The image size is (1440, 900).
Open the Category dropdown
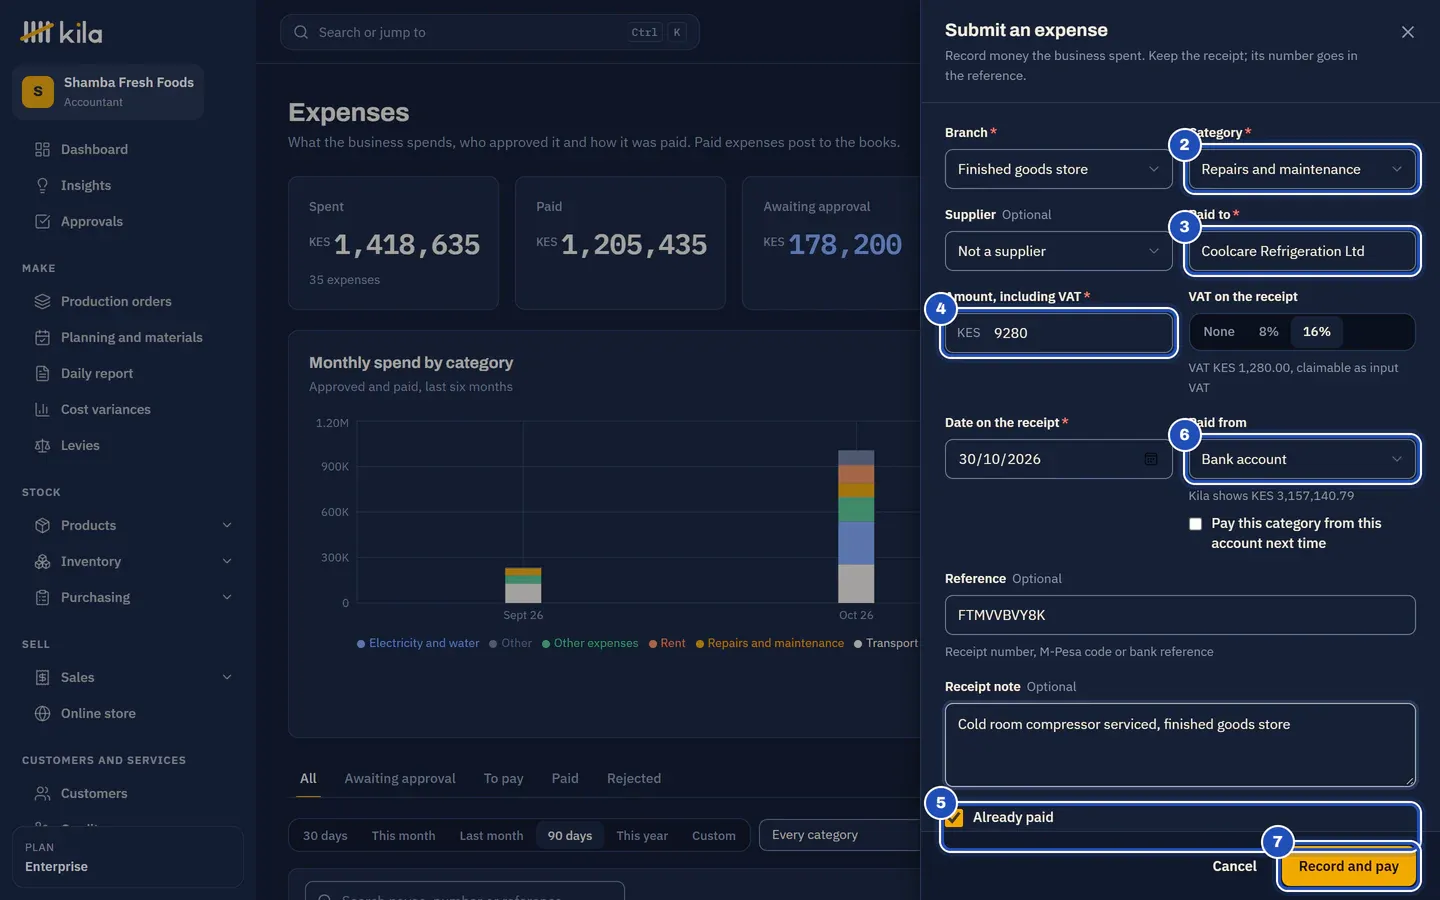pos(1302,169)
